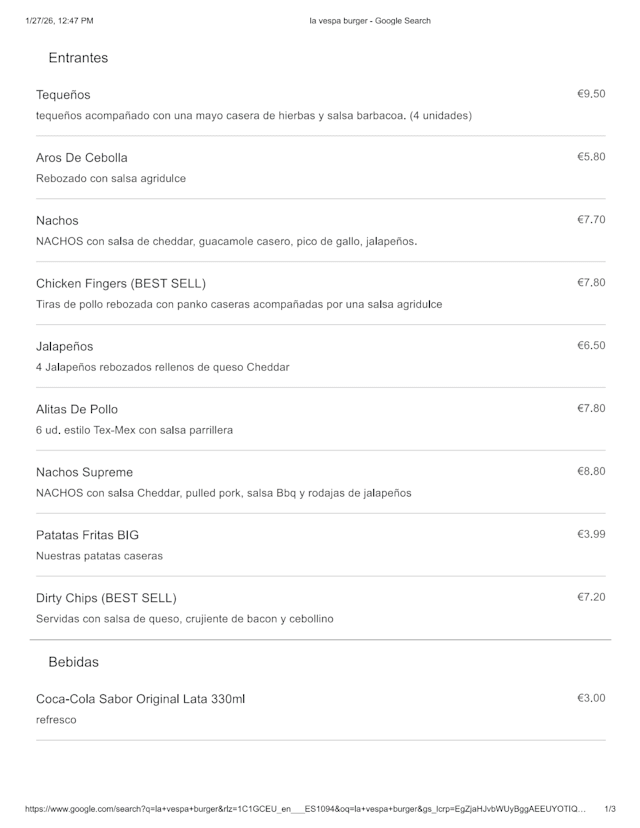This screenshot has height=828, width=640.
Task: Open the Alitas De Pollo item
Action: [x=77, y=410]
